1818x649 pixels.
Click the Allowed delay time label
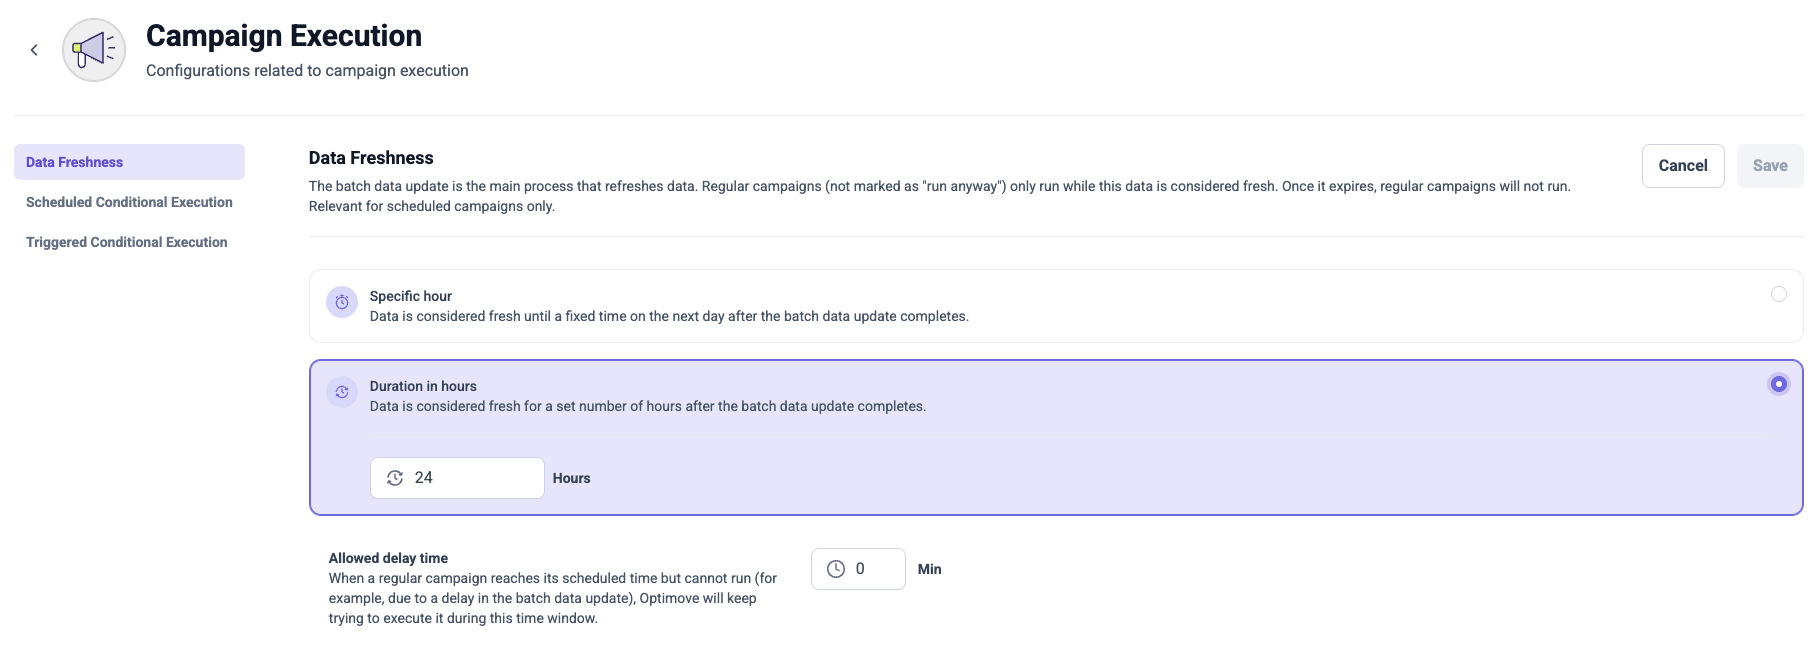click(388, 558)
